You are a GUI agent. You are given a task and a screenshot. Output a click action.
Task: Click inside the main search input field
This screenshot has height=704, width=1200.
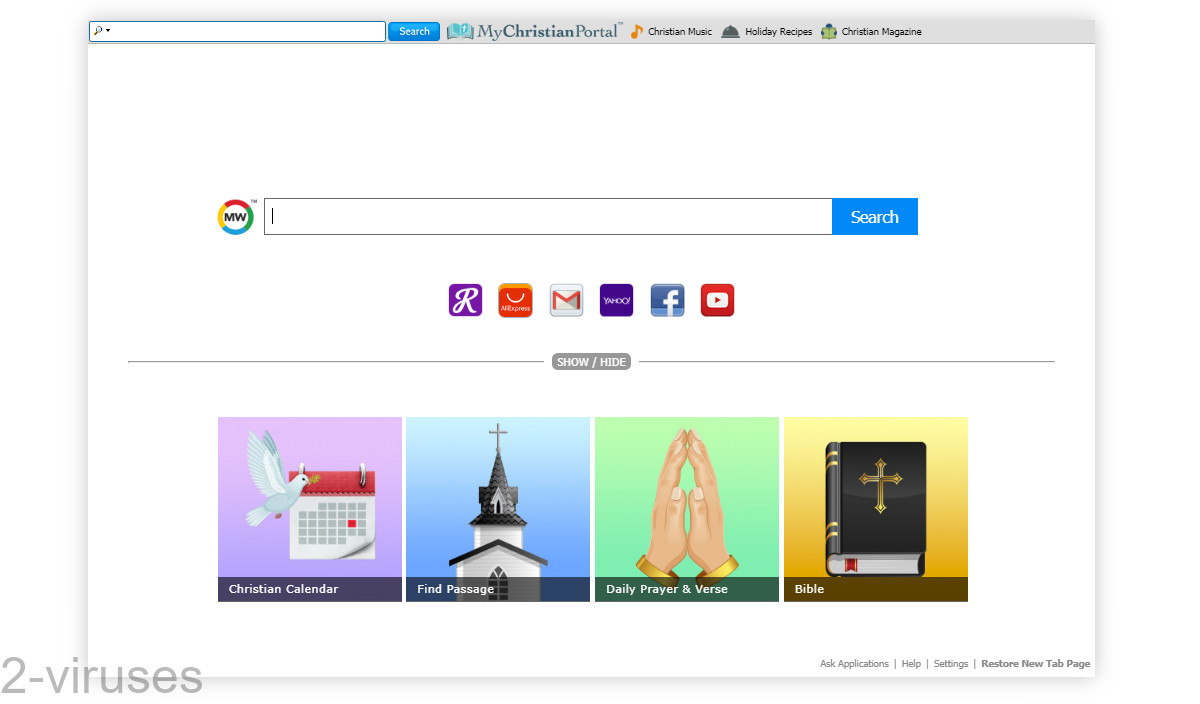[x=548, y=216]
